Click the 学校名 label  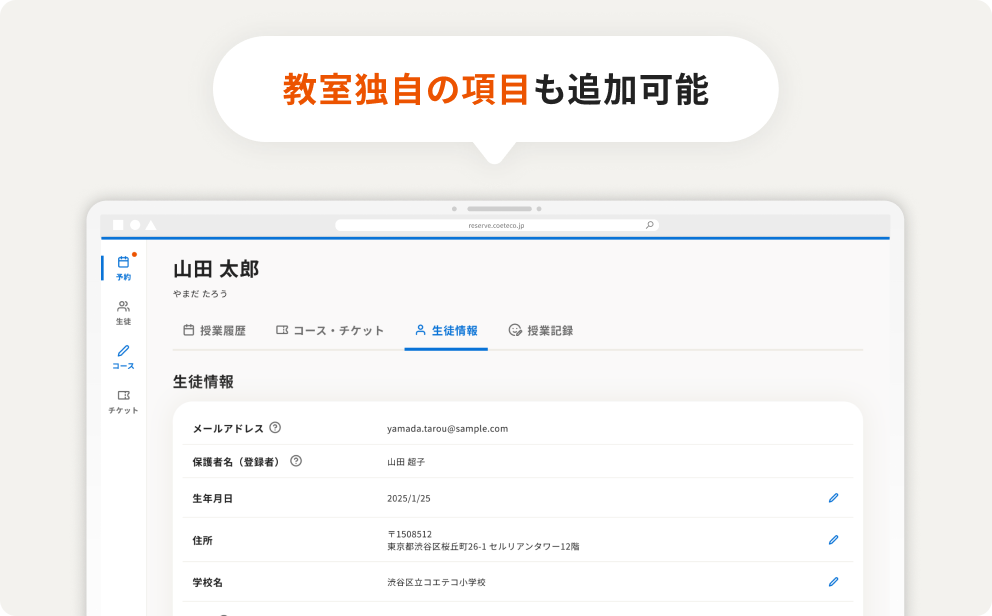click(x=208, y=582)
